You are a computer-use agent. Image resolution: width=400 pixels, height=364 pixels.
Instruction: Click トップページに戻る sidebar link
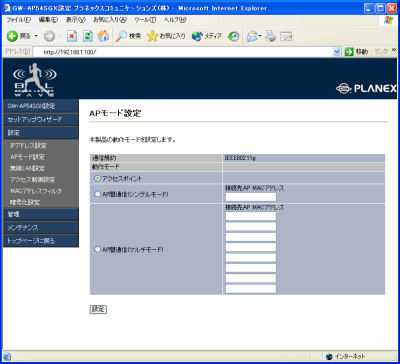click(41, 241)
